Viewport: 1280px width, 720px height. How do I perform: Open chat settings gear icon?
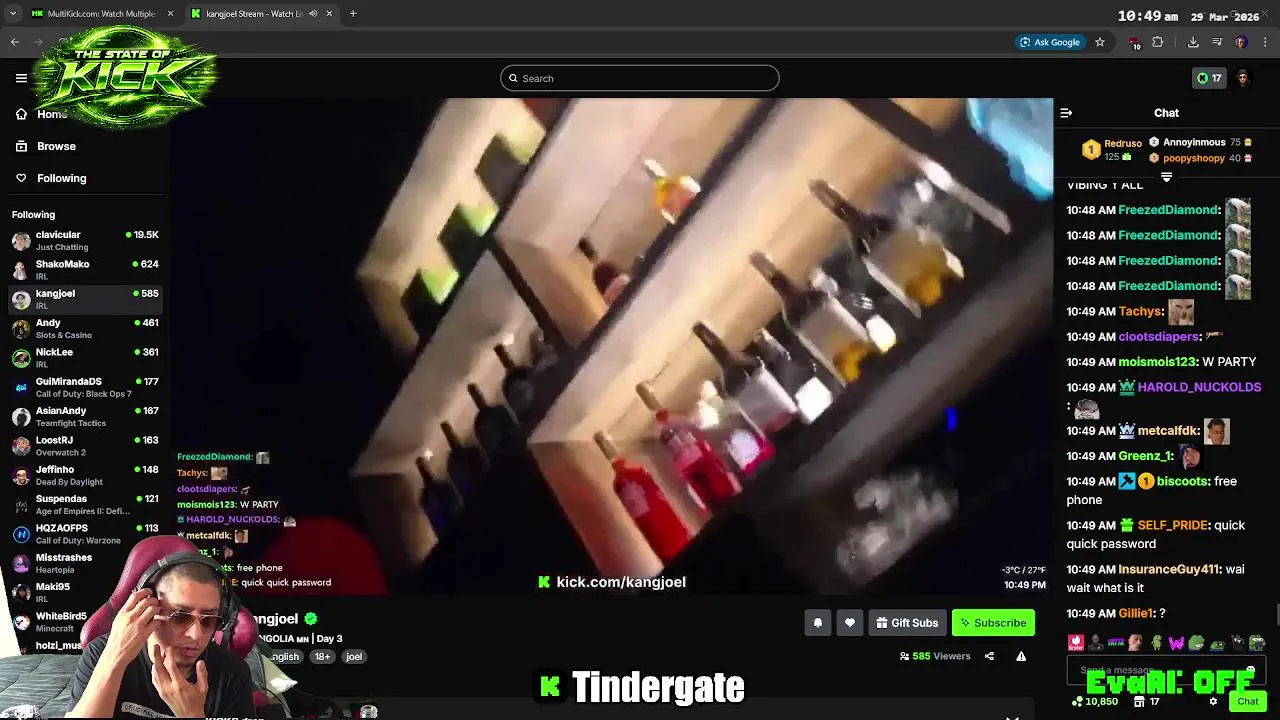pyautogui.click(x=1213, y=702)
